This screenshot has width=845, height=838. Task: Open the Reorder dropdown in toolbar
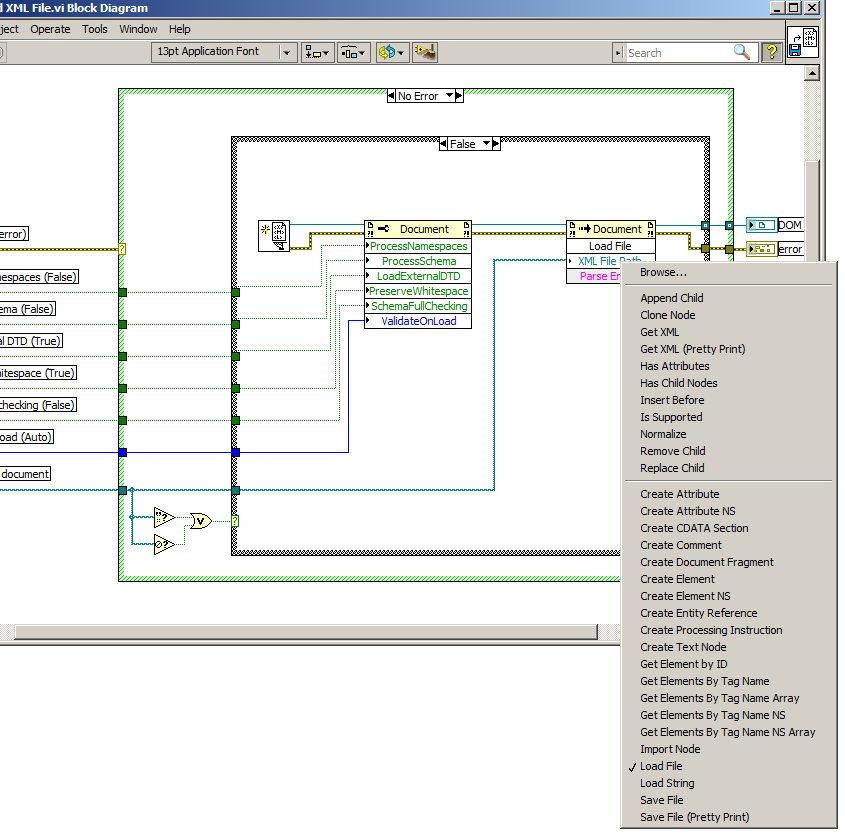[x=390, y=52]
